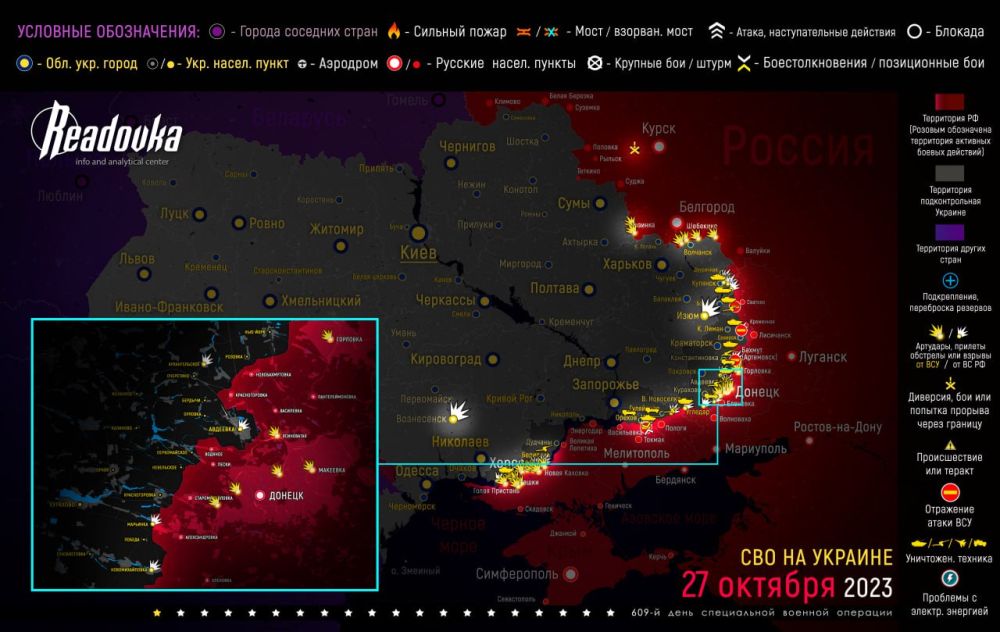Click the red Территория РФ swatch
The width and height of the screenshot is (1000, 632).
[x=950, y=102]
